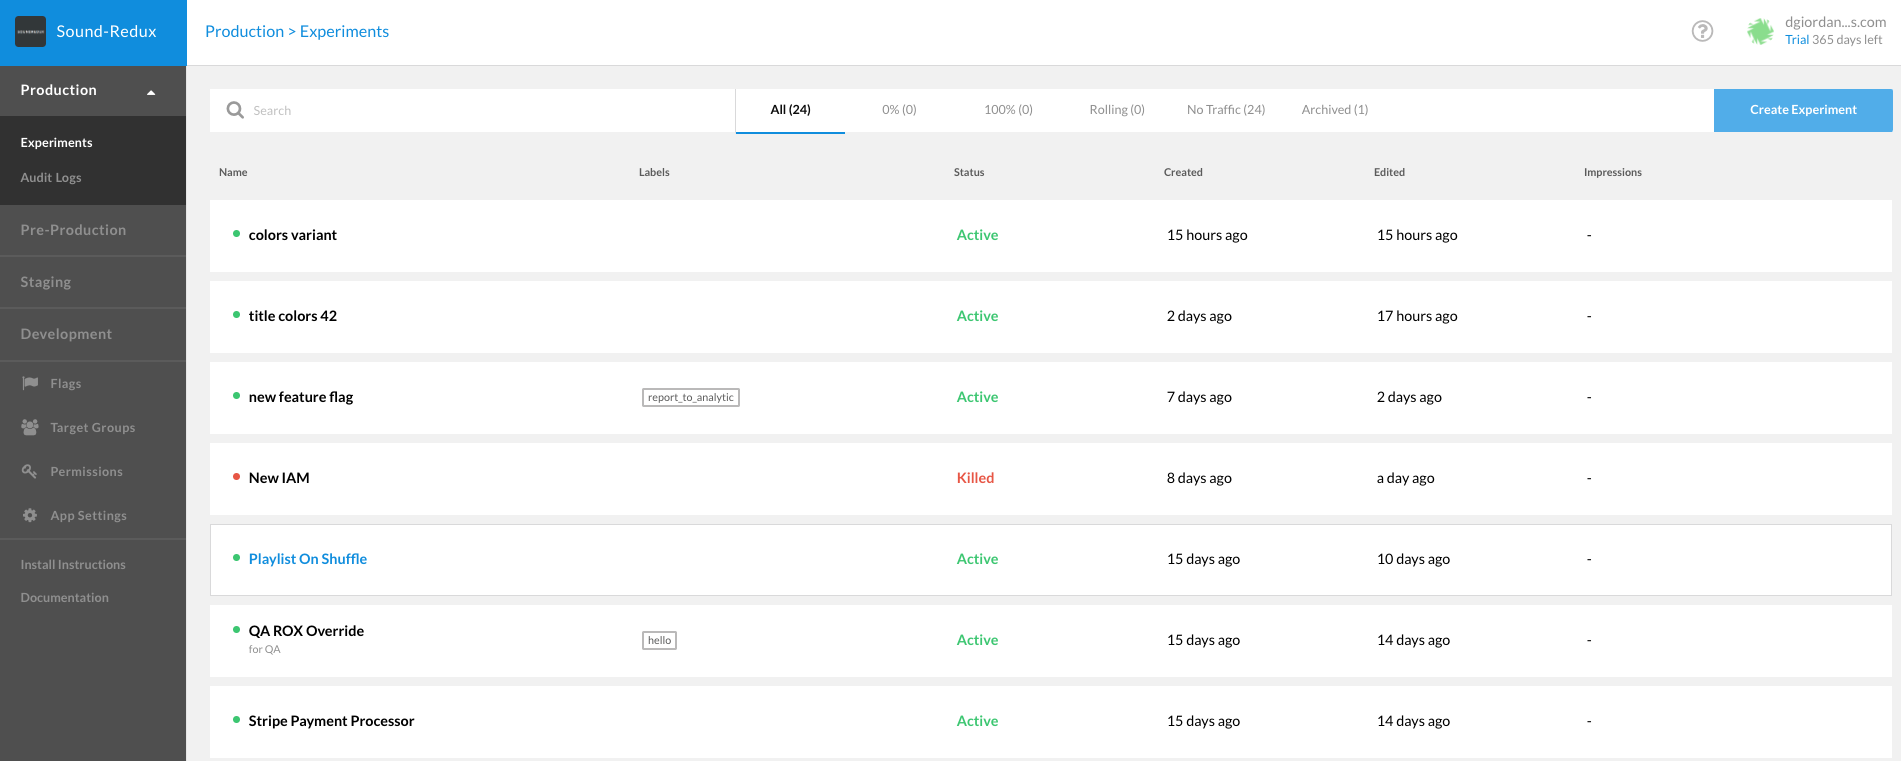Switch to the Archived (1) tab
This screenshot has width=1901, height=761.
coord(1334,110)
